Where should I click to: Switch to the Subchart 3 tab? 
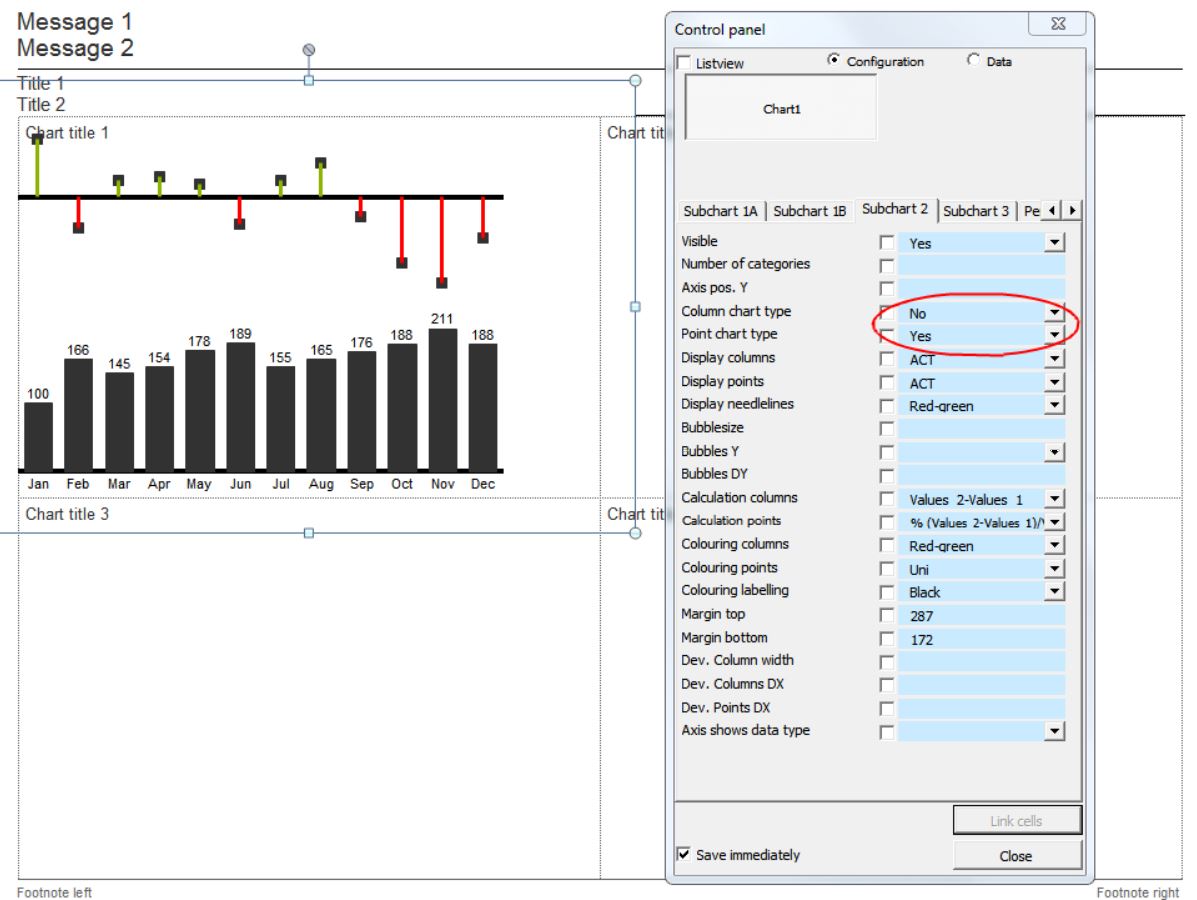(976, 211)
